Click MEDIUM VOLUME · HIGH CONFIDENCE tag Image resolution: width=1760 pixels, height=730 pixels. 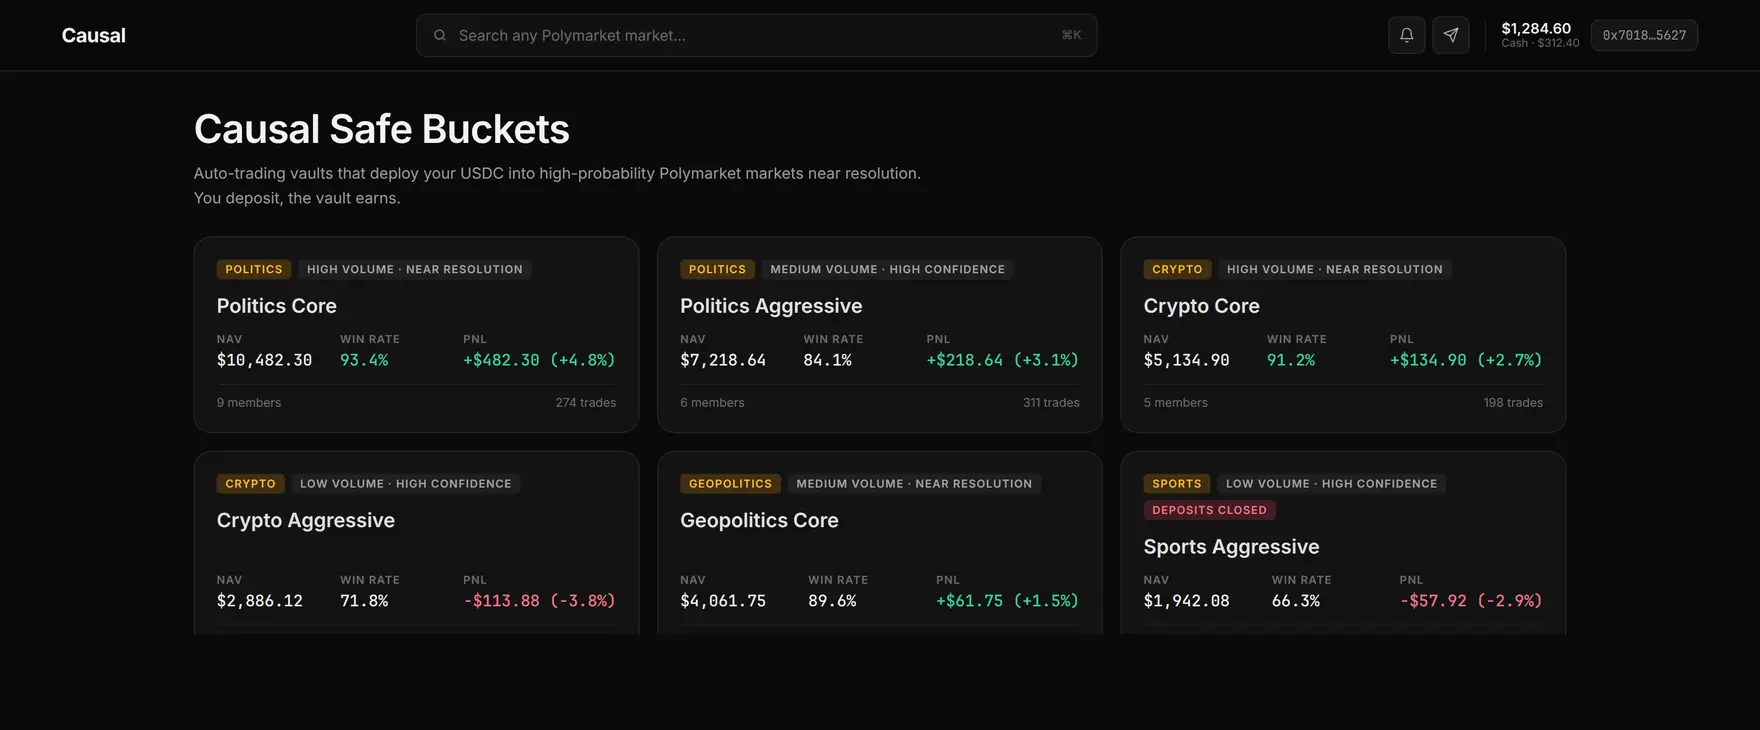[x=887, y=269]
